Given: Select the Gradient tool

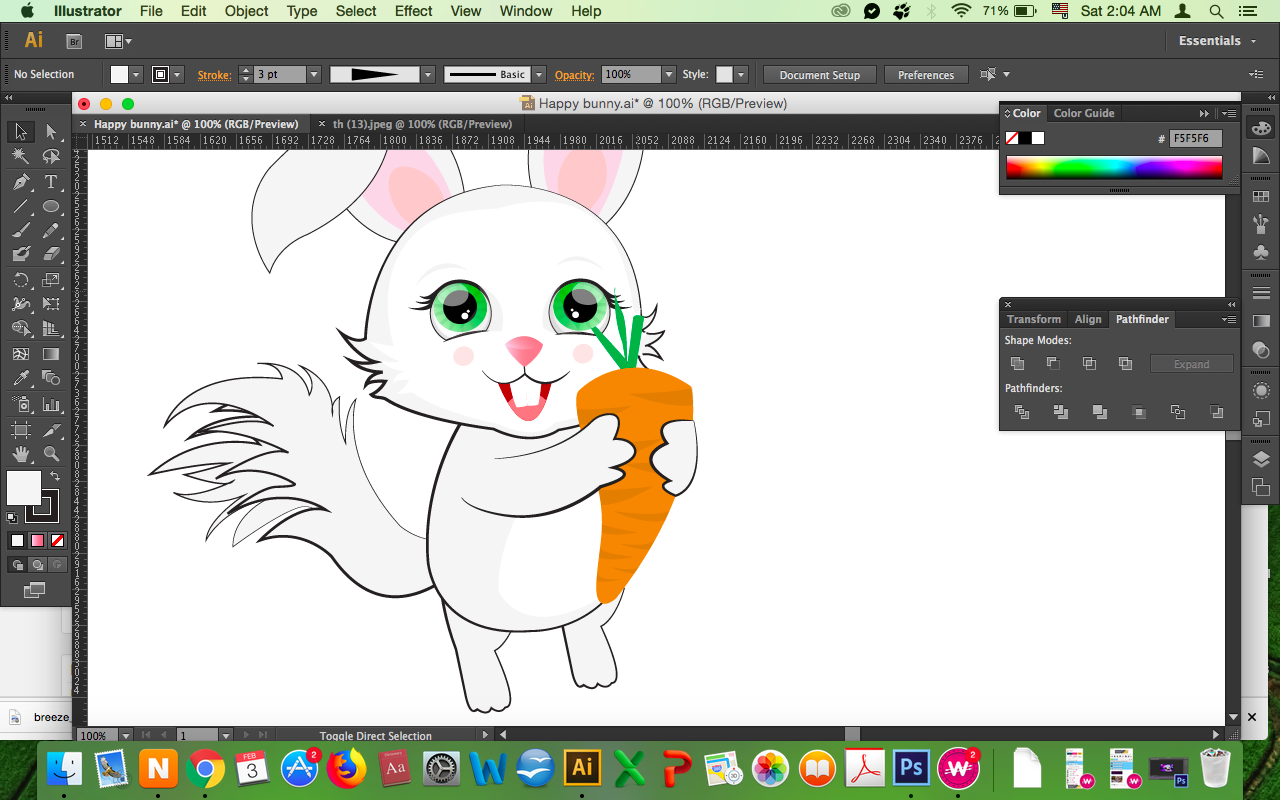Looking at the screenshot, I should click(x=51, y=354).
